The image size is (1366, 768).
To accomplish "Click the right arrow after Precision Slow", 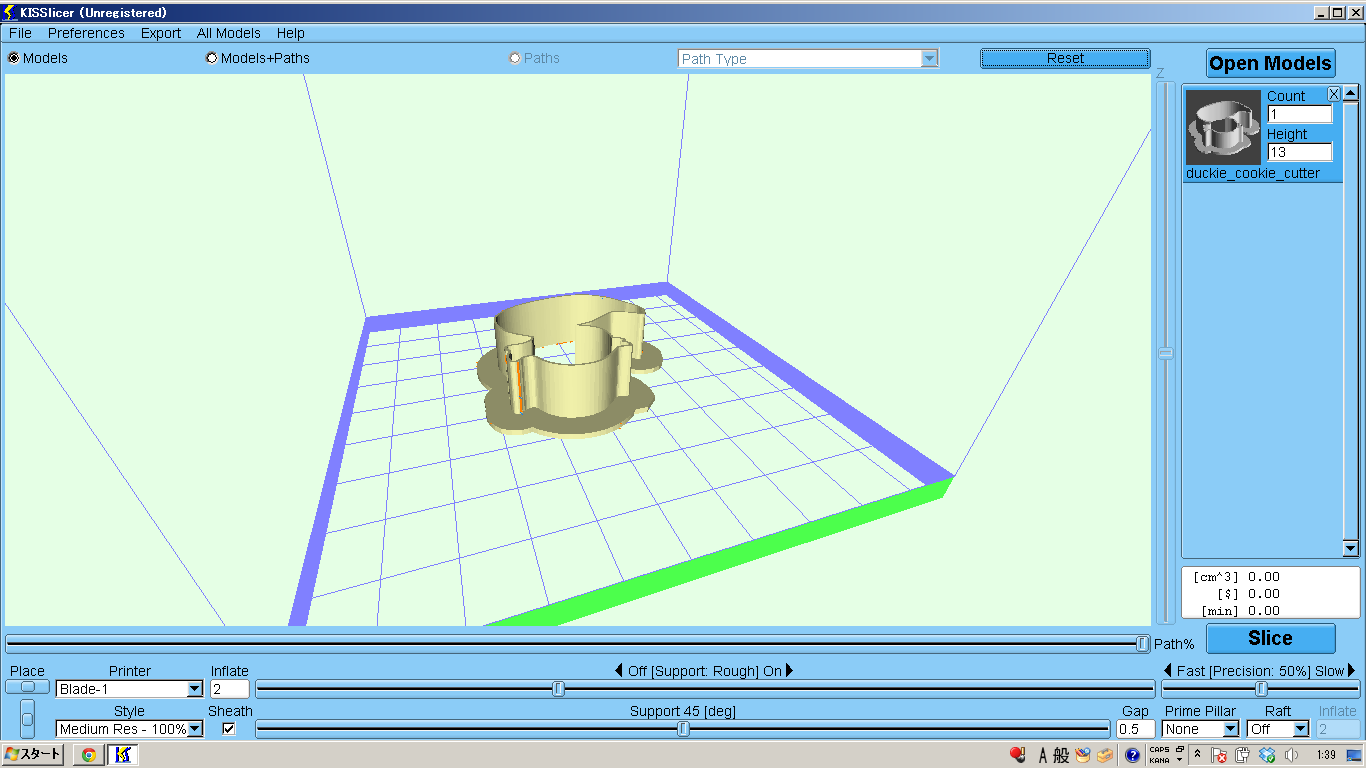I will [1352, 671].
